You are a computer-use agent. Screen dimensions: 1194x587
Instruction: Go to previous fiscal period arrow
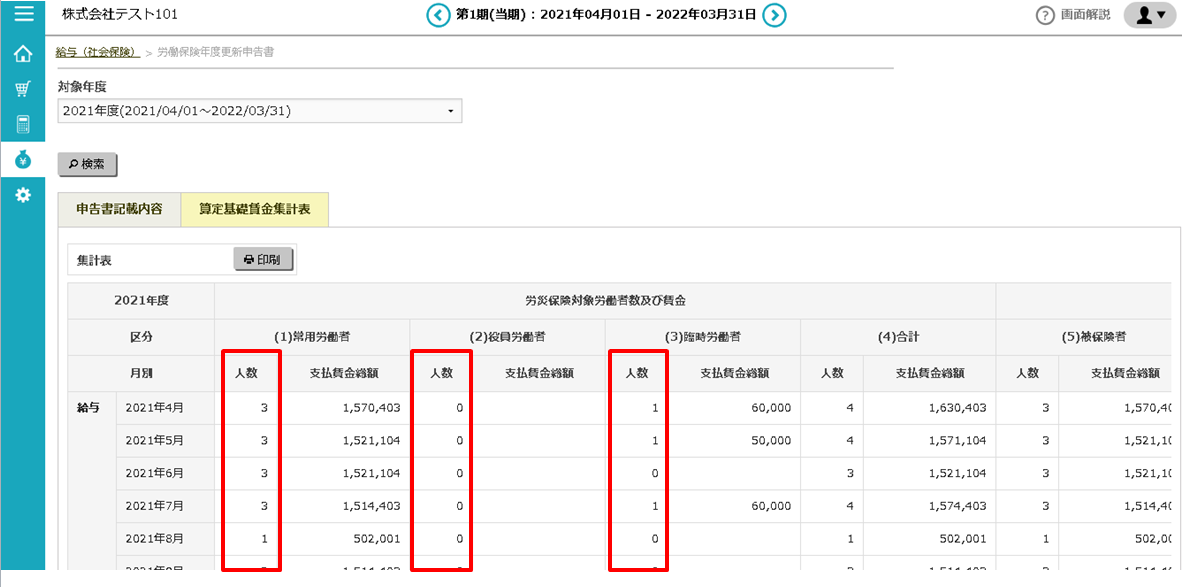pyautogui.click(x=438, y=15)
